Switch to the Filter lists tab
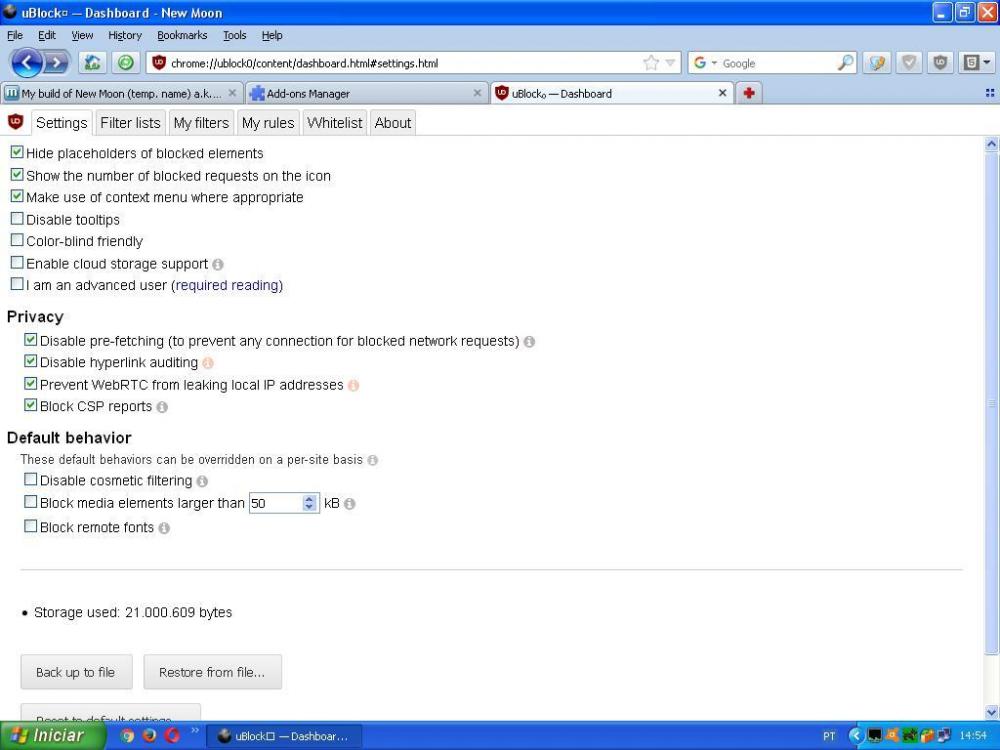Image resolution: width=1000 pixels, height=750 pixels. tap(130, 123)
